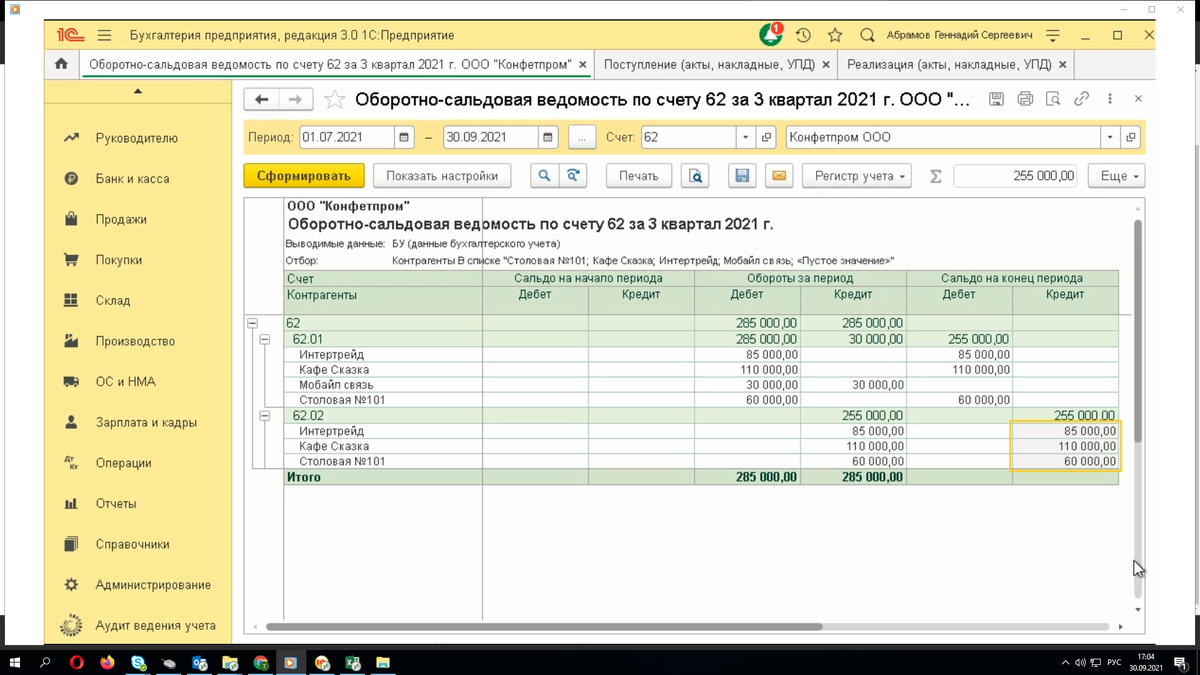Navigate back with the left arrow
The image size is (1200, 675).
tap(261, 99)
